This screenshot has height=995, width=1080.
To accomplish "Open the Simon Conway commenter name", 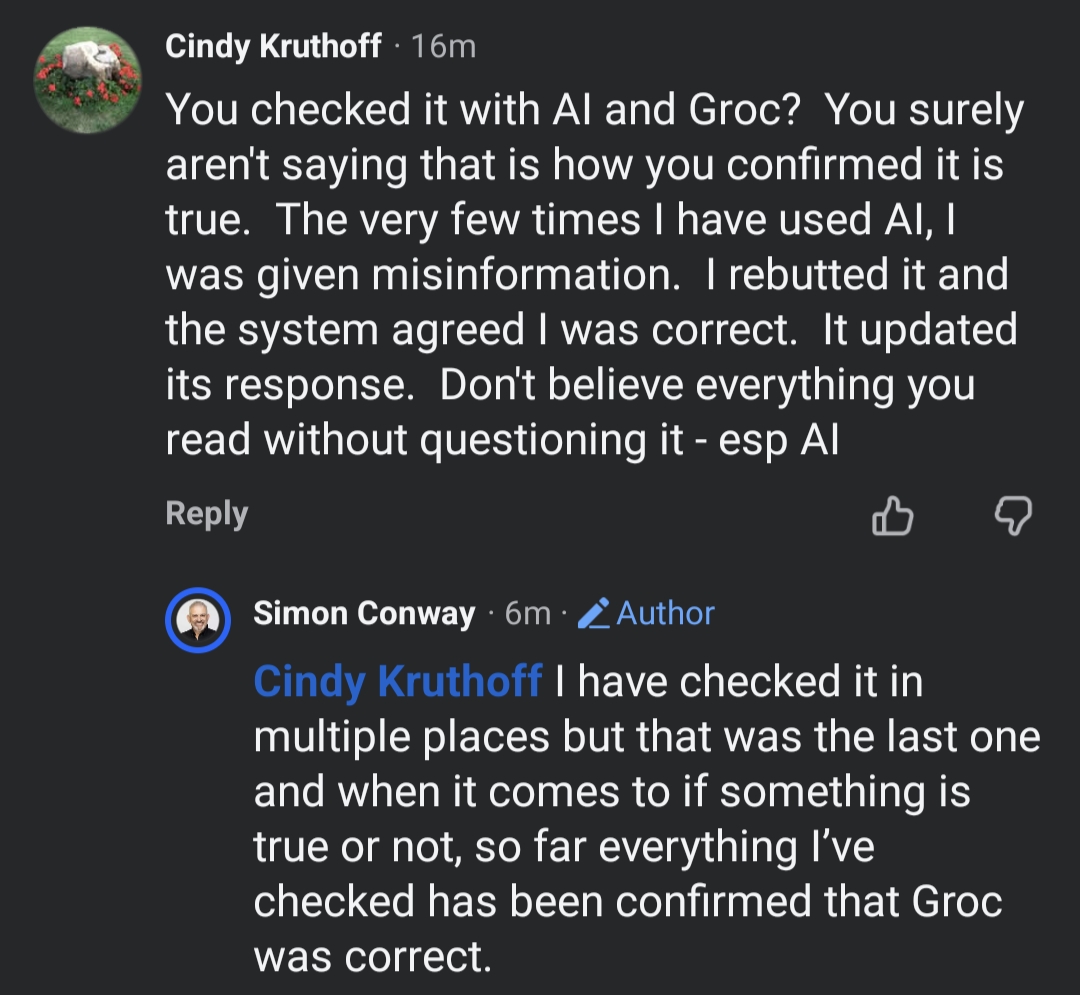I will point(364,613).
